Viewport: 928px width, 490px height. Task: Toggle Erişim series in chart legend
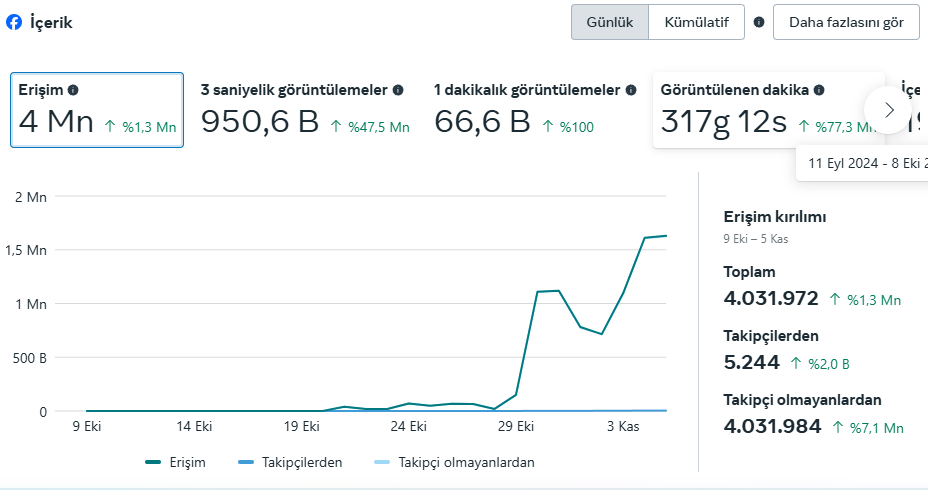(176, 462)
